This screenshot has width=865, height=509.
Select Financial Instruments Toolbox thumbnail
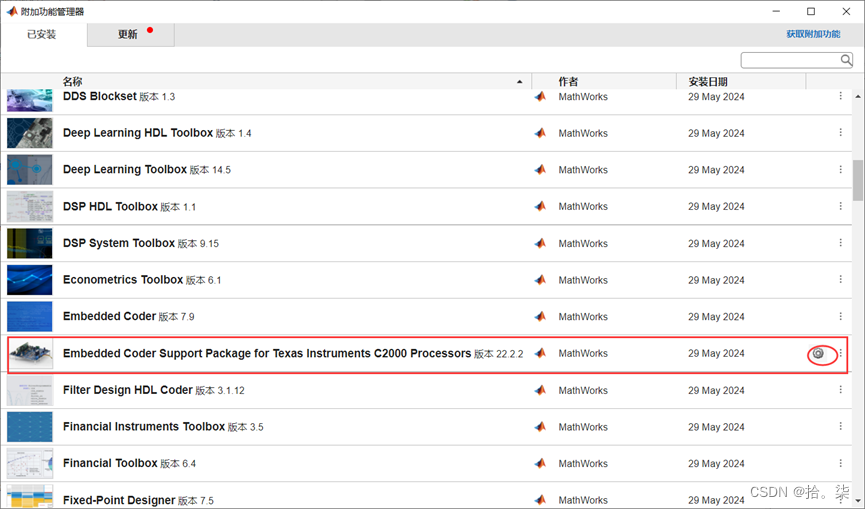pyautogui.click(x=30, y=427)
